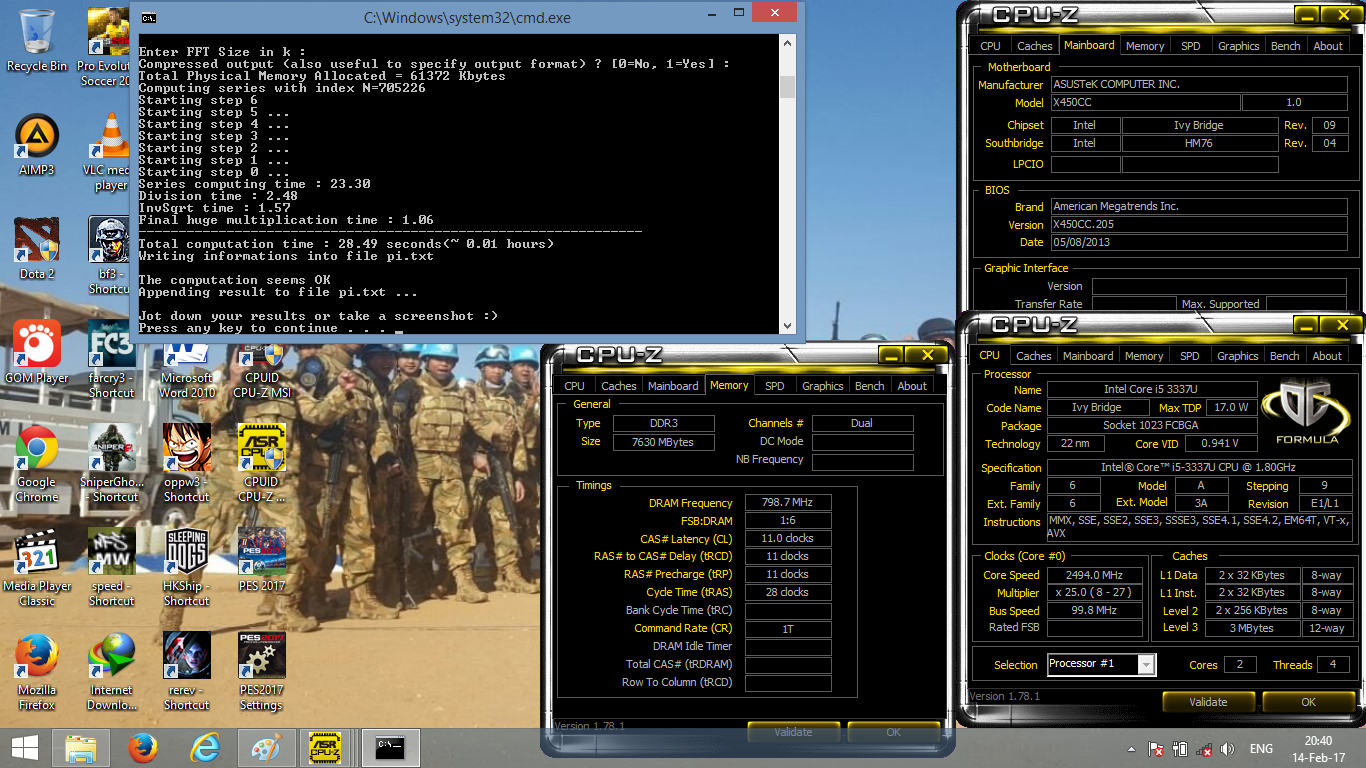Click the Level 3 cache value 3 MBytes
Screen dimensions: 1366x768
(x=1251, y=628)
